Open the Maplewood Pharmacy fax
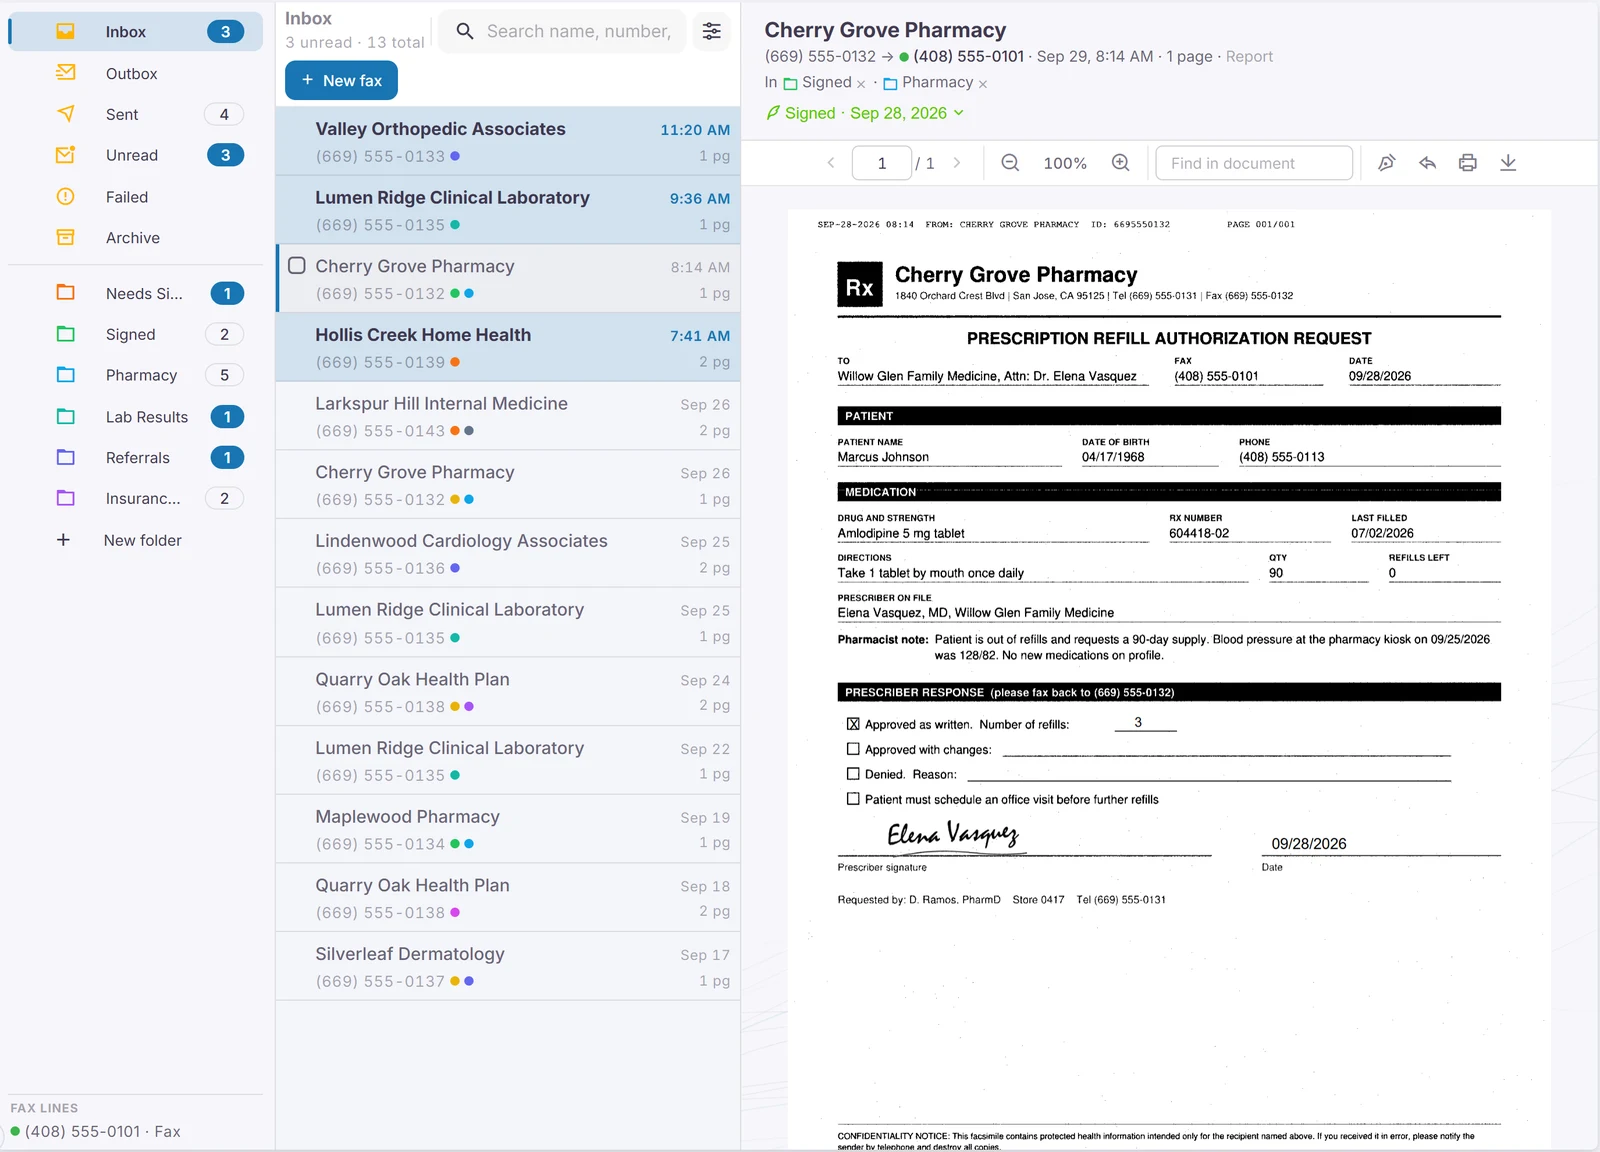1600x1152 pixels. tap(508, 830)
